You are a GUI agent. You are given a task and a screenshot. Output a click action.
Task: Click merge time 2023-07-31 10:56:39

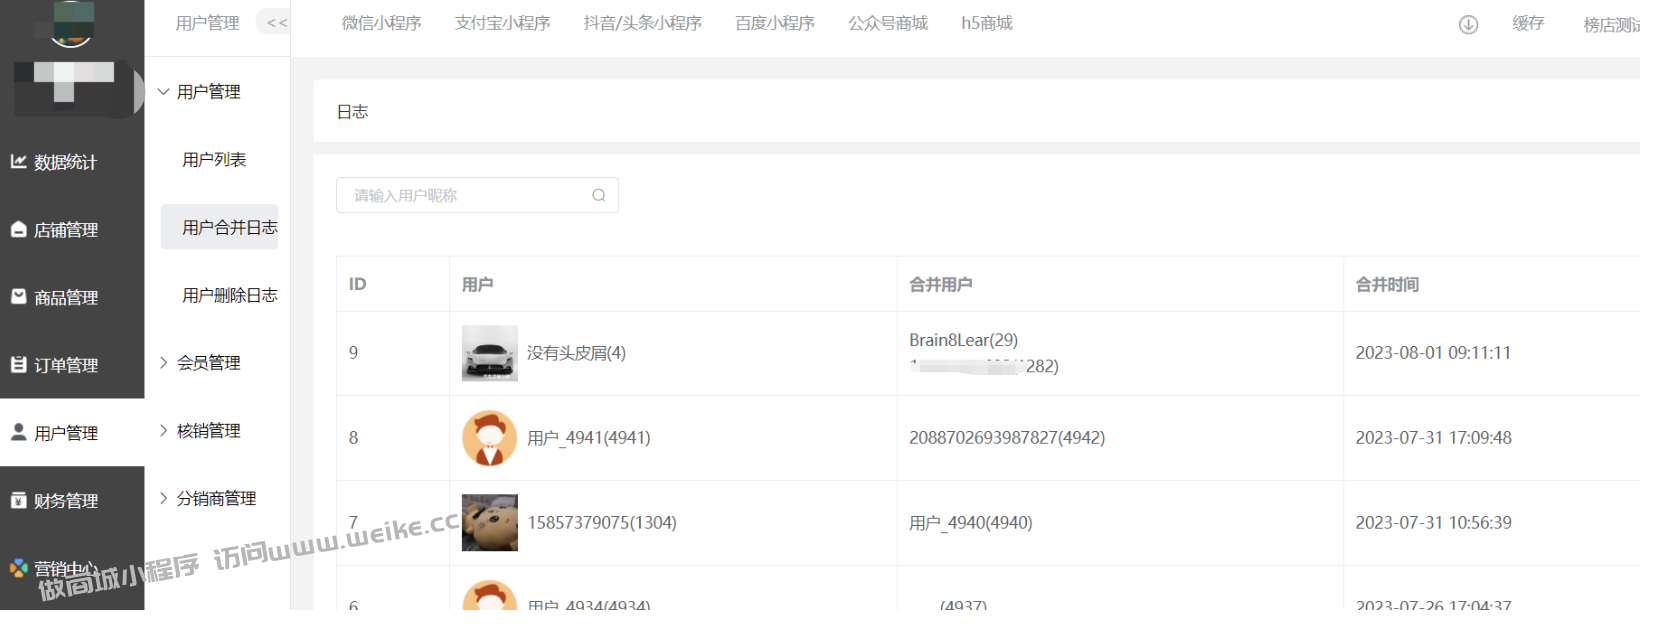(1433, 523)
